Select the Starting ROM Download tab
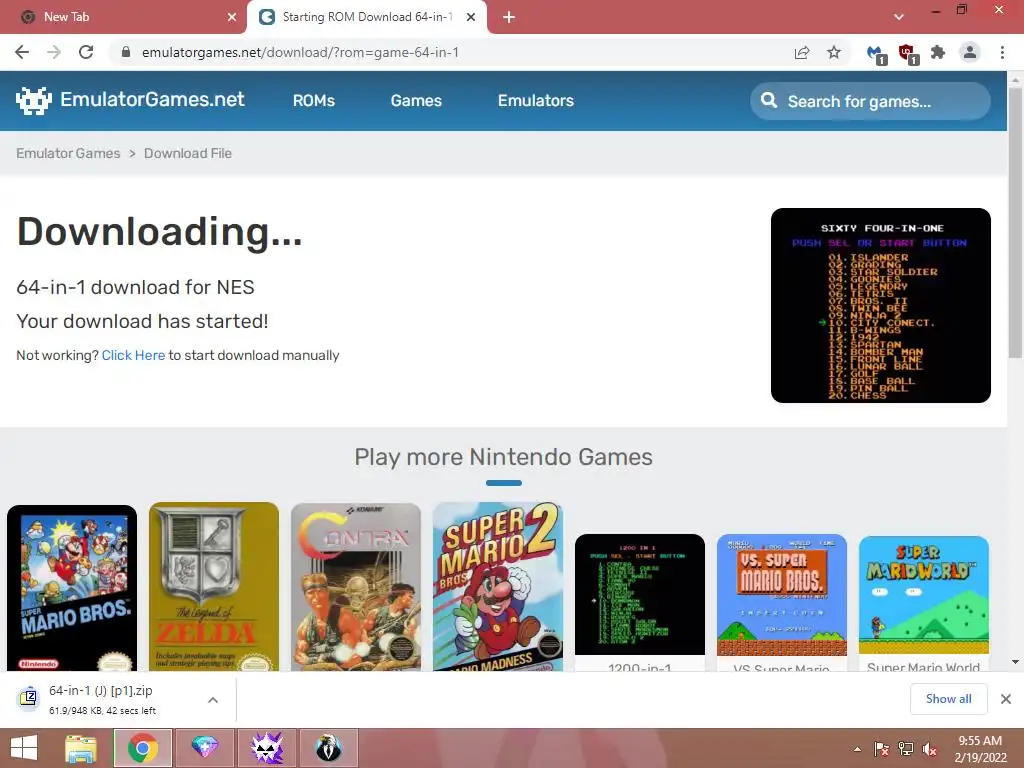Screen dimensions: 1024x768 [366, 17]
